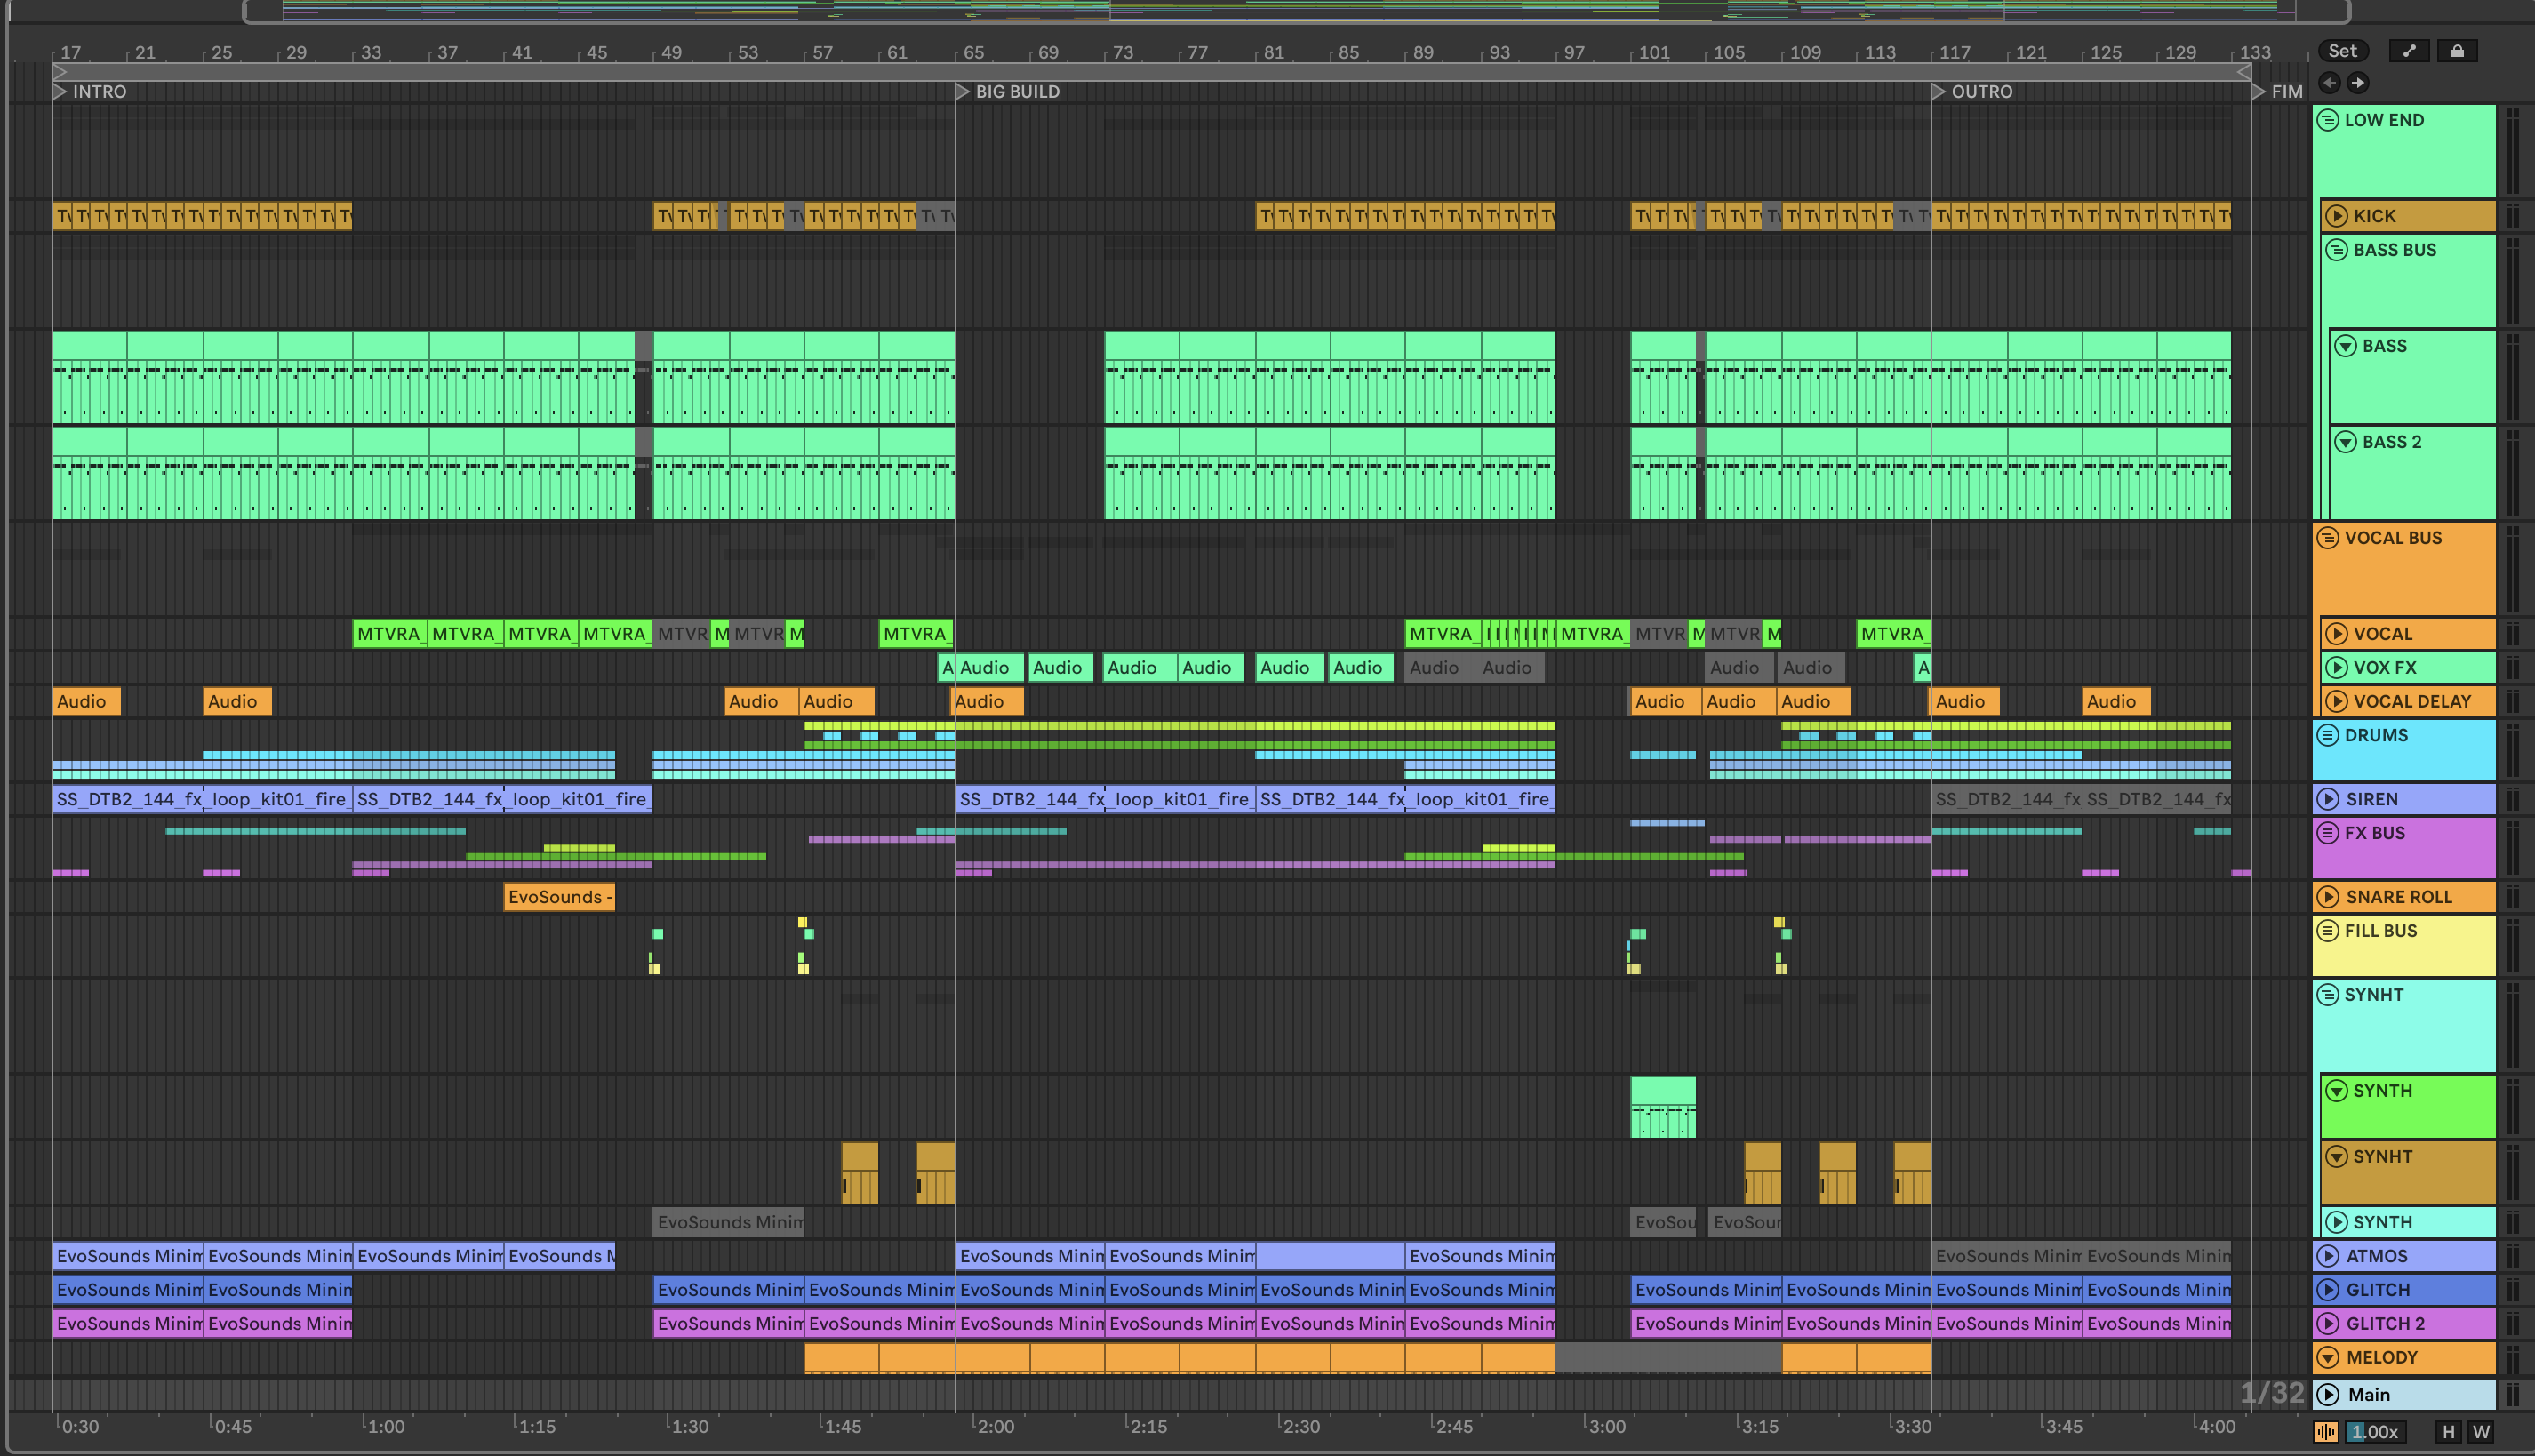Collapse the BASS track fold button

click(x=2345, y=346)
